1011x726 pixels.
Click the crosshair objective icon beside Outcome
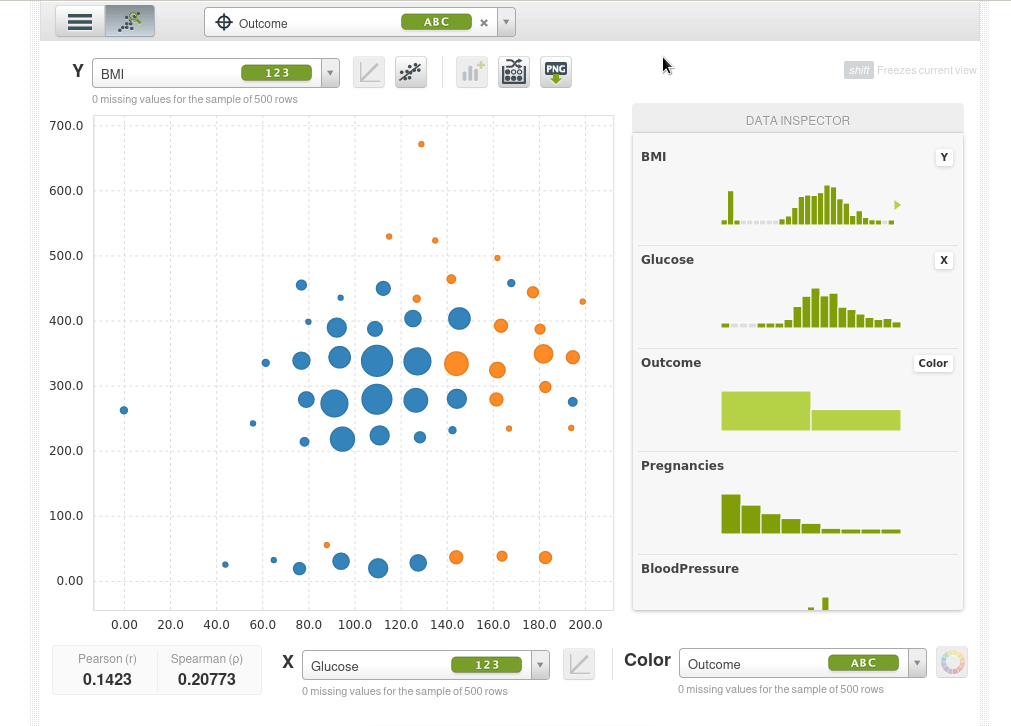point(224,22)
